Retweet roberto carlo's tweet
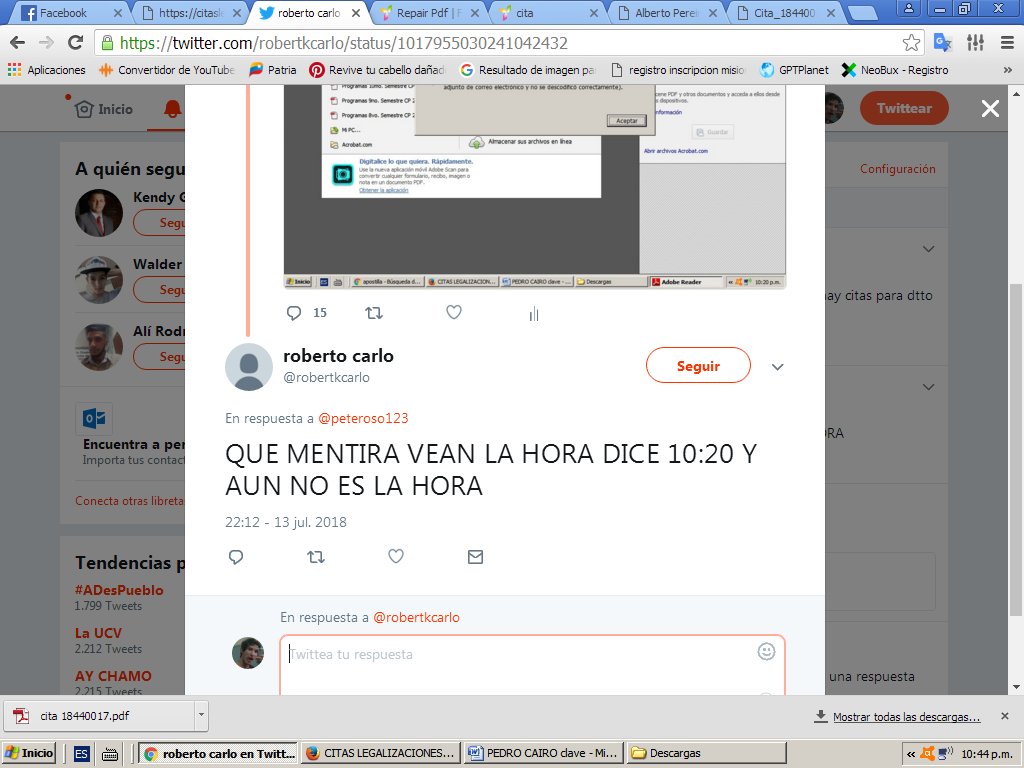This screenshot has width=1024, height=768. point(316,557)
